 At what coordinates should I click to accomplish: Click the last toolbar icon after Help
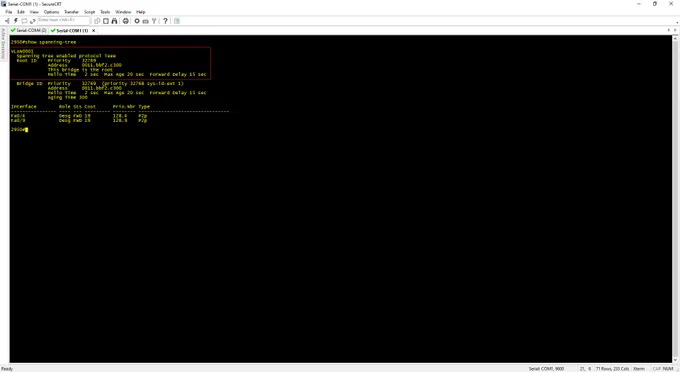coord(177,21)
